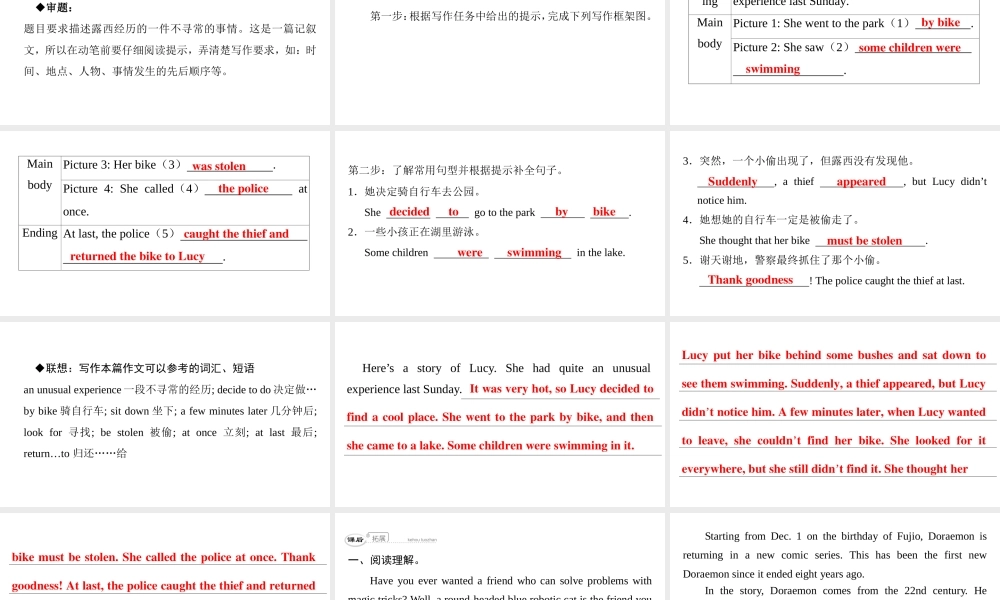Screen dimensions: 1000x600
Task: Click the red answer 'by bike' in Picture 1
Action: (940, 22)
